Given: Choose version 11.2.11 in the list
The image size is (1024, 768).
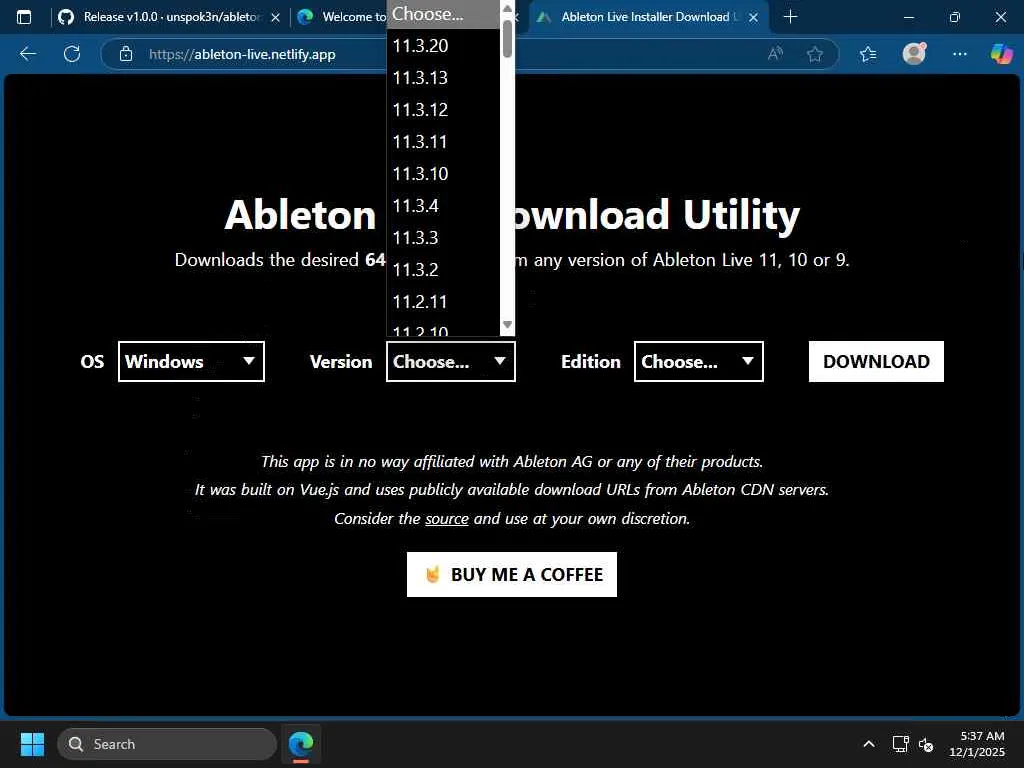Looking at the screenshot, I should tap(443, 302).
